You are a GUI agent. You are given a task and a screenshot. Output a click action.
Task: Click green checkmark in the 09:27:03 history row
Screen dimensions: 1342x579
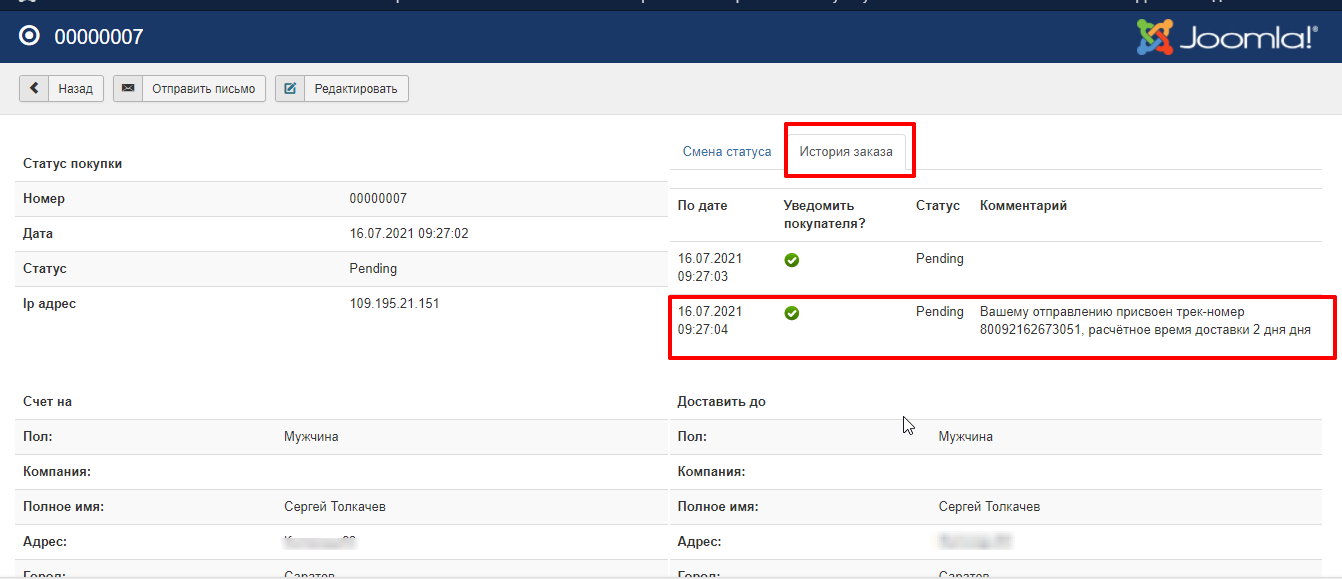pyautogui.click(x=791, y=260)
